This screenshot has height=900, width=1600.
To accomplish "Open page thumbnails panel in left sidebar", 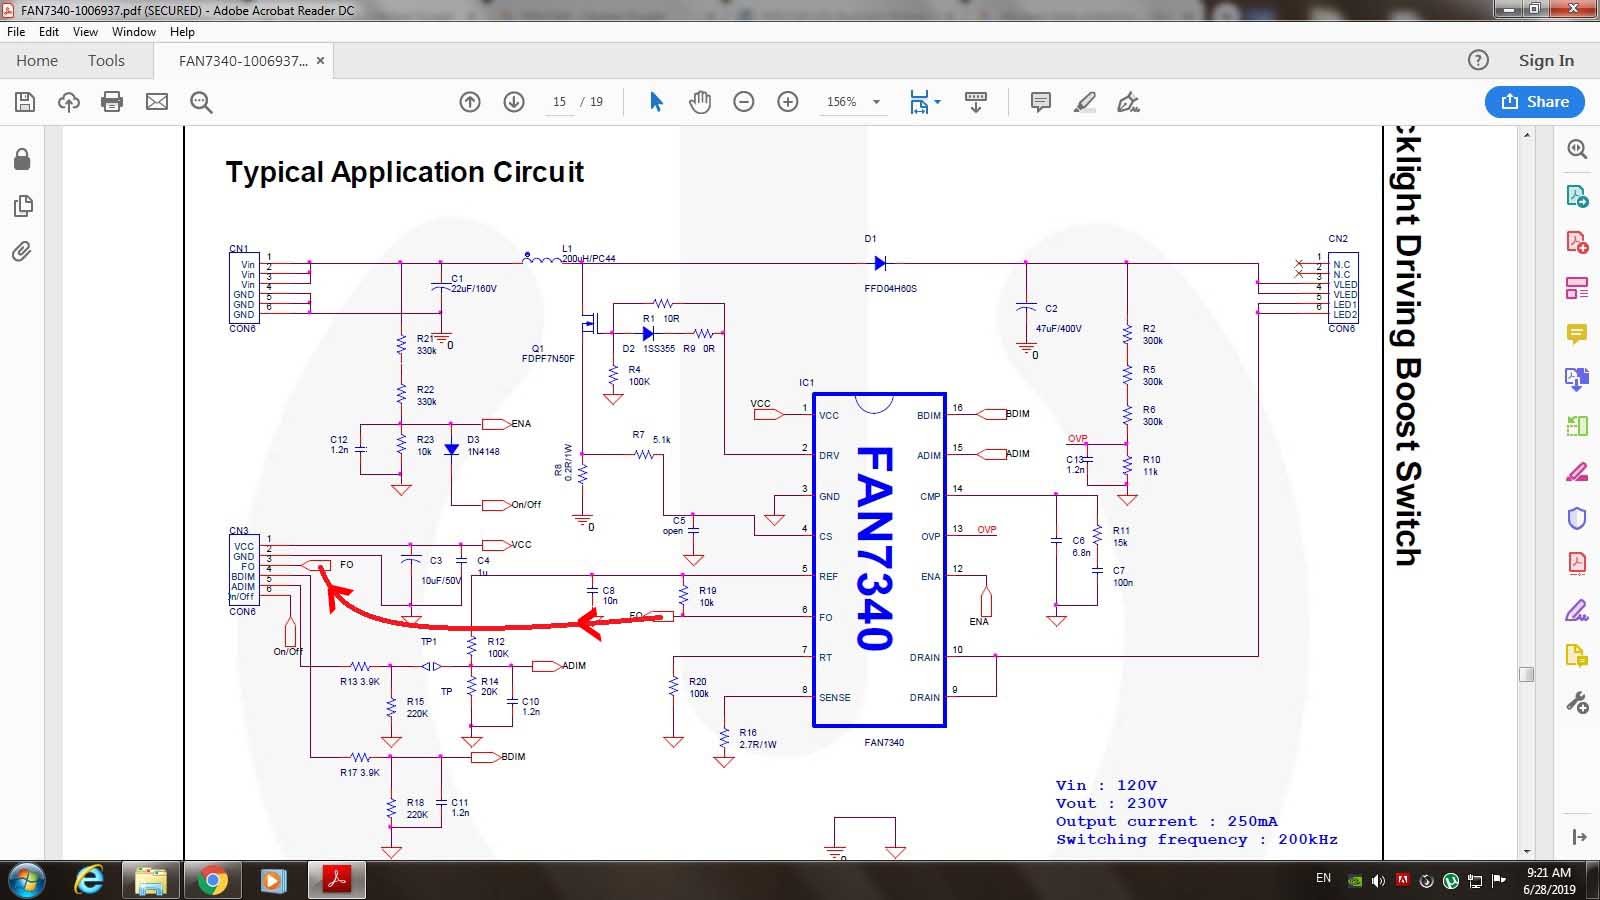I will [x=22, y=206].
